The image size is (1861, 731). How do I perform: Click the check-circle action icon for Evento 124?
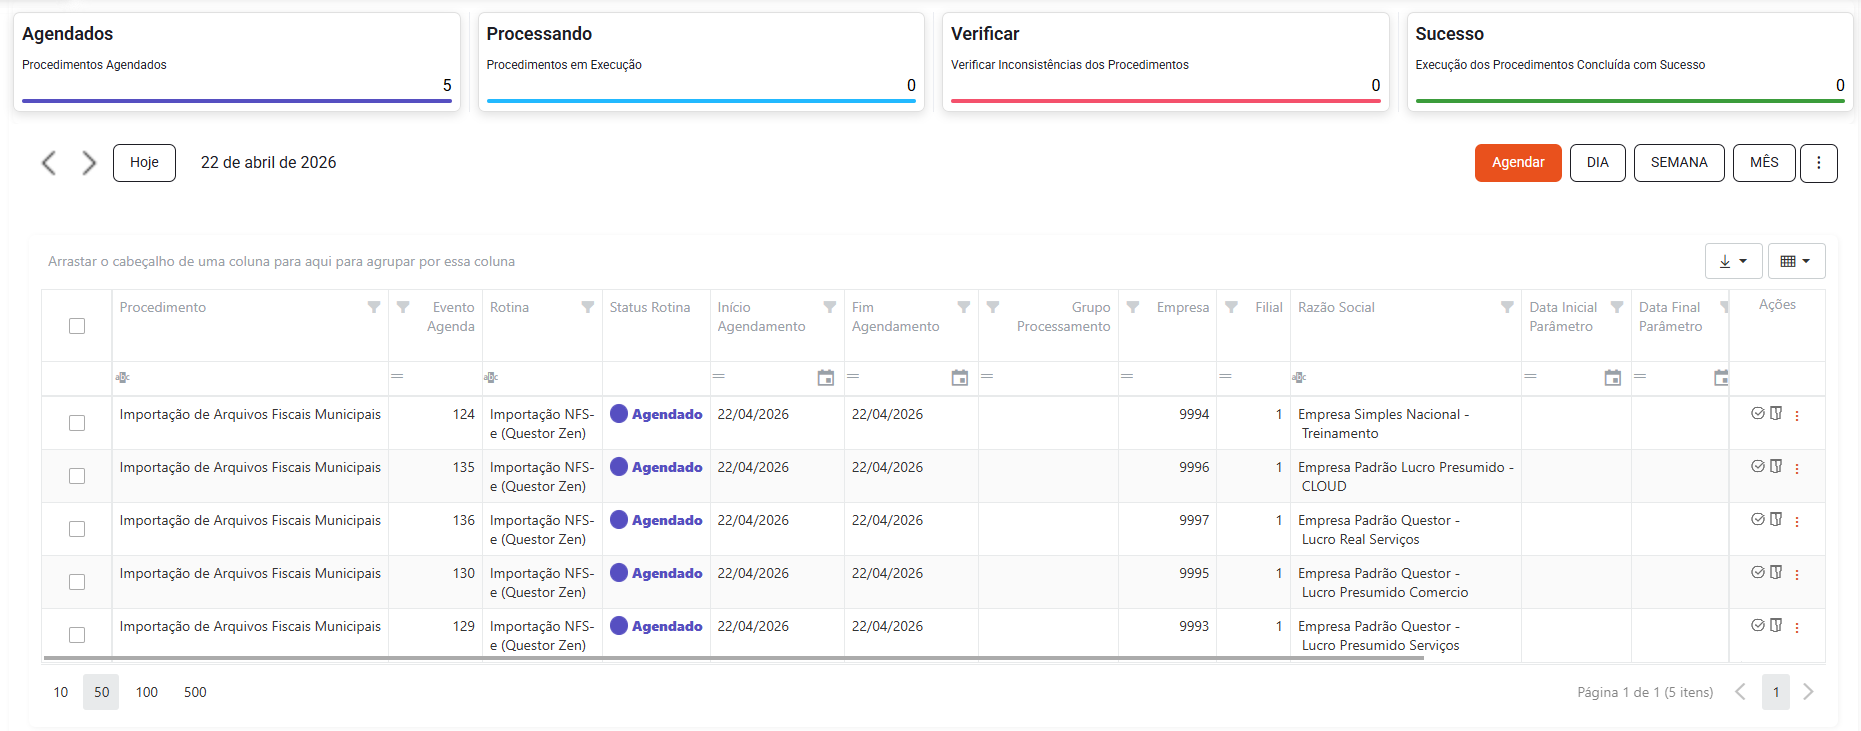click(x=1757, y=413)
